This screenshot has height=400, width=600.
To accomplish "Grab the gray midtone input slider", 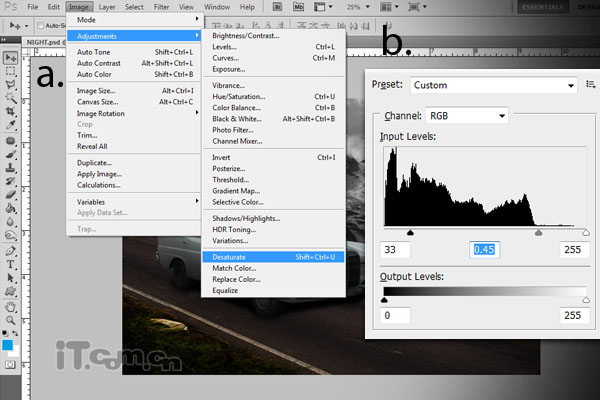I will [x=539, y=232].
